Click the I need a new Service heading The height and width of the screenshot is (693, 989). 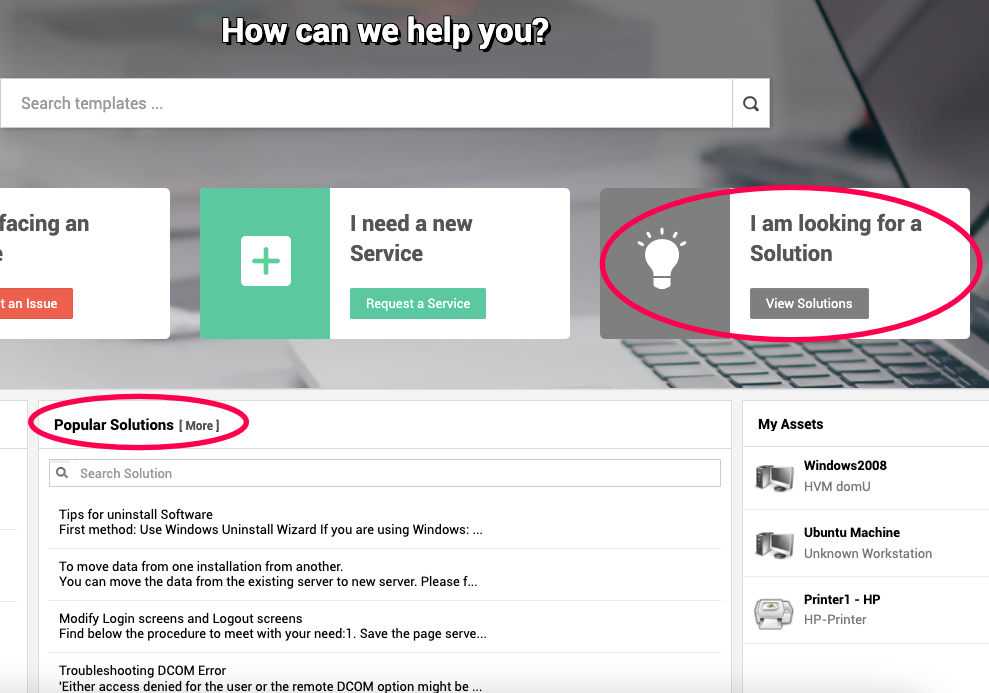click(411, 238)
